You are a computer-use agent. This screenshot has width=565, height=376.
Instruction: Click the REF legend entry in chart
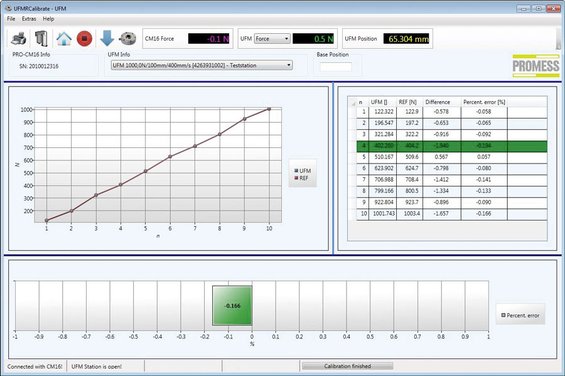click(x=302, y=178)
